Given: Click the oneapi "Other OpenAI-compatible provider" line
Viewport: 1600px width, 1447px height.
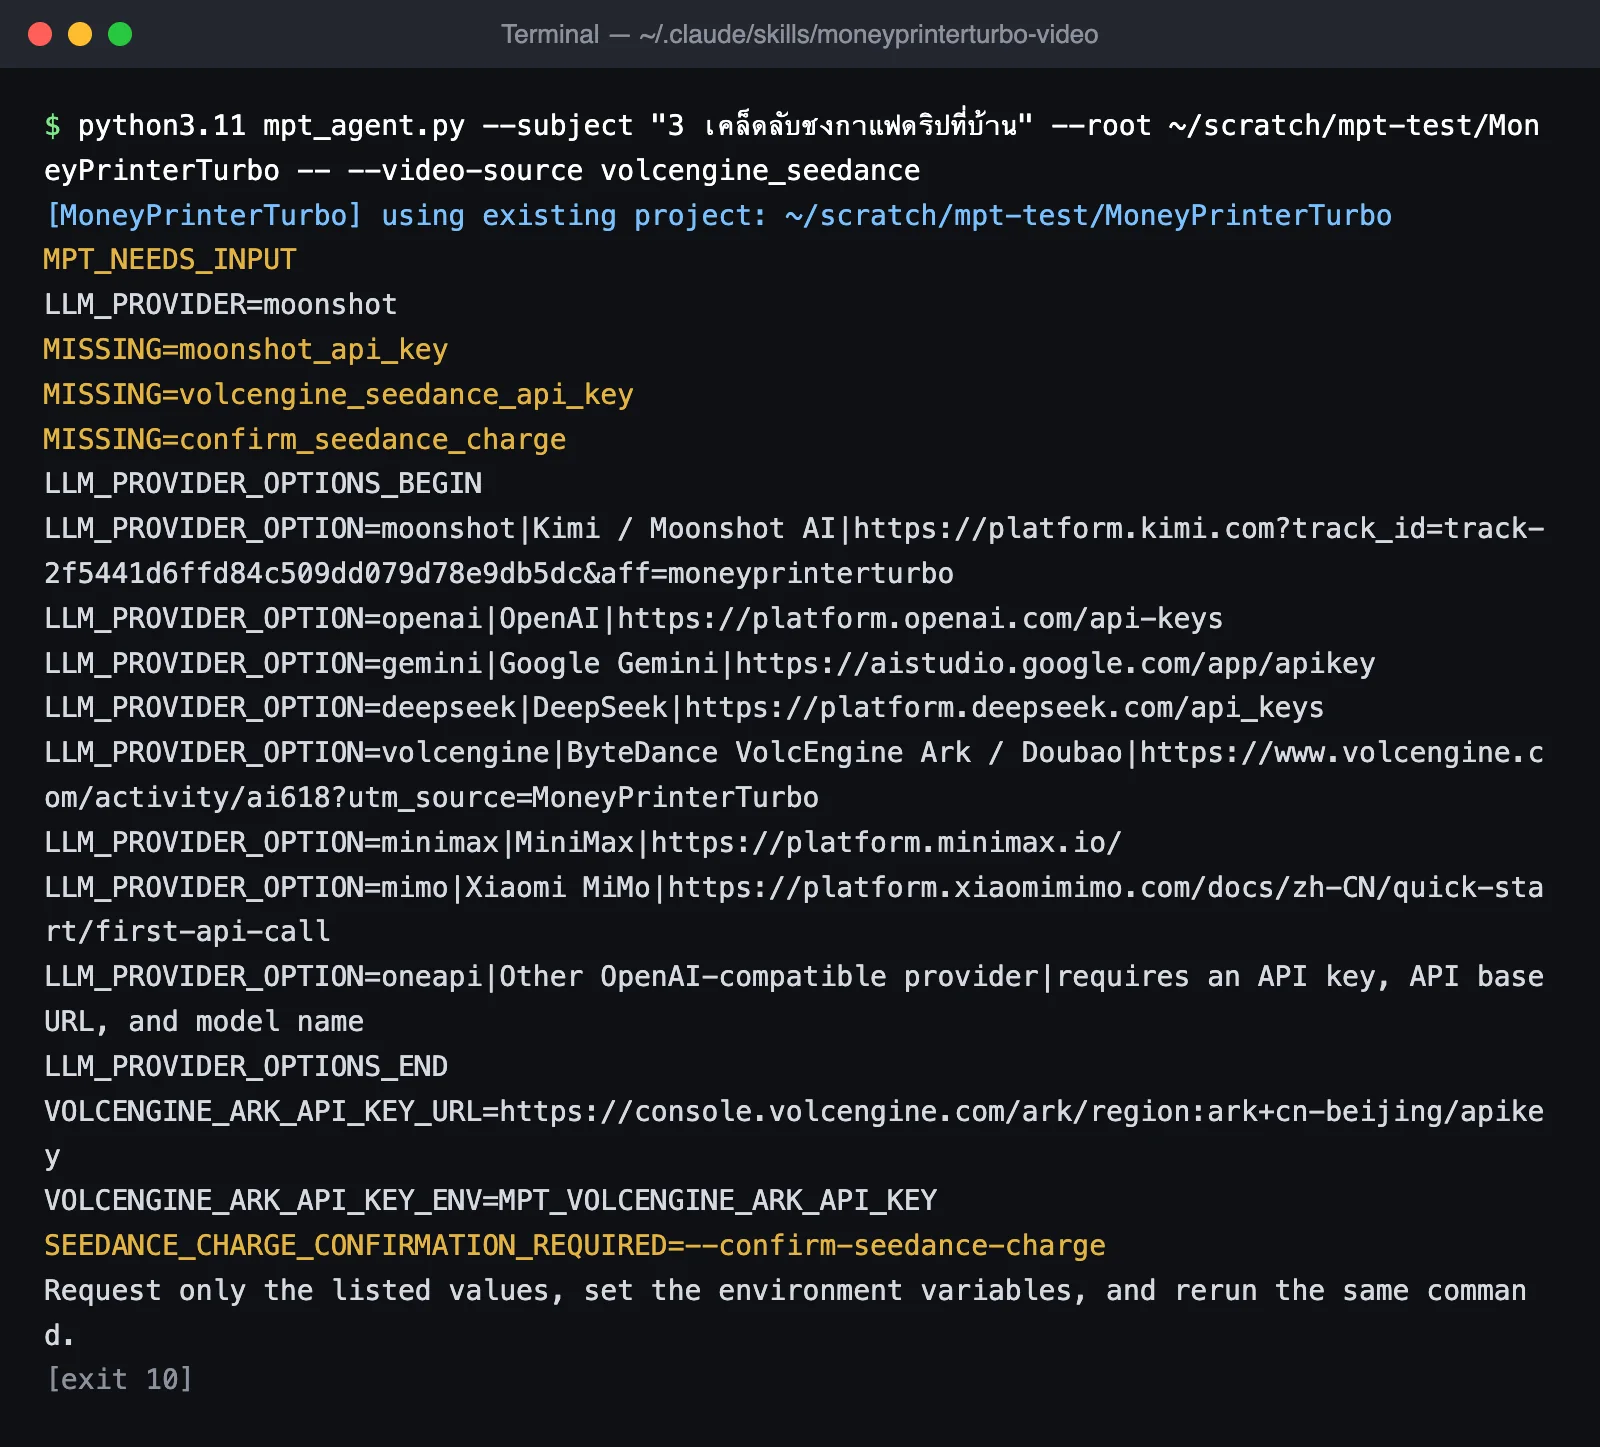Looking at the screenshot, I should point(794,999).
